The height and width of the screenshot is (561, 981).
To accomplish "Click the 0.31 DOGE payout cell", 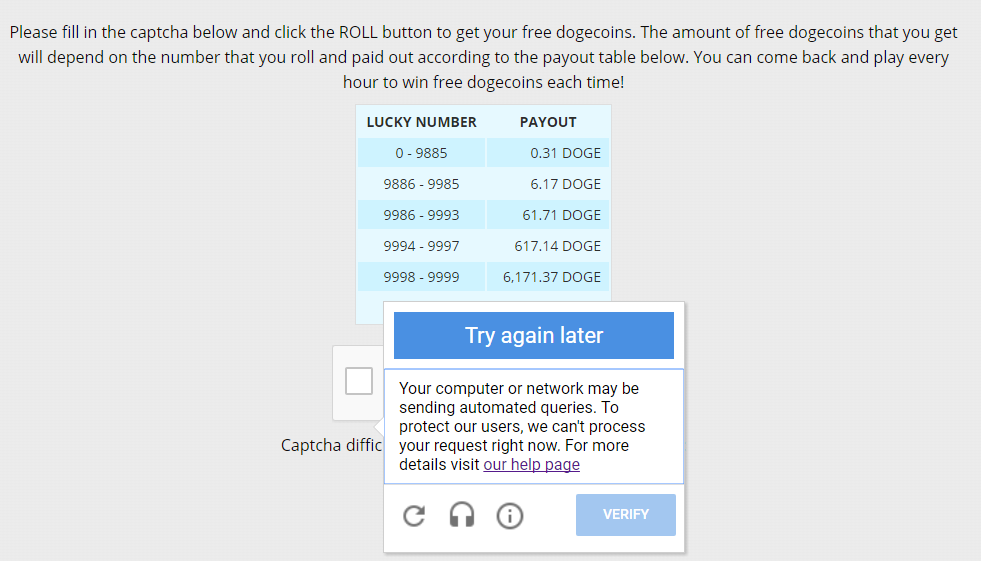I will pyautogui.click(x=547, y=153).
